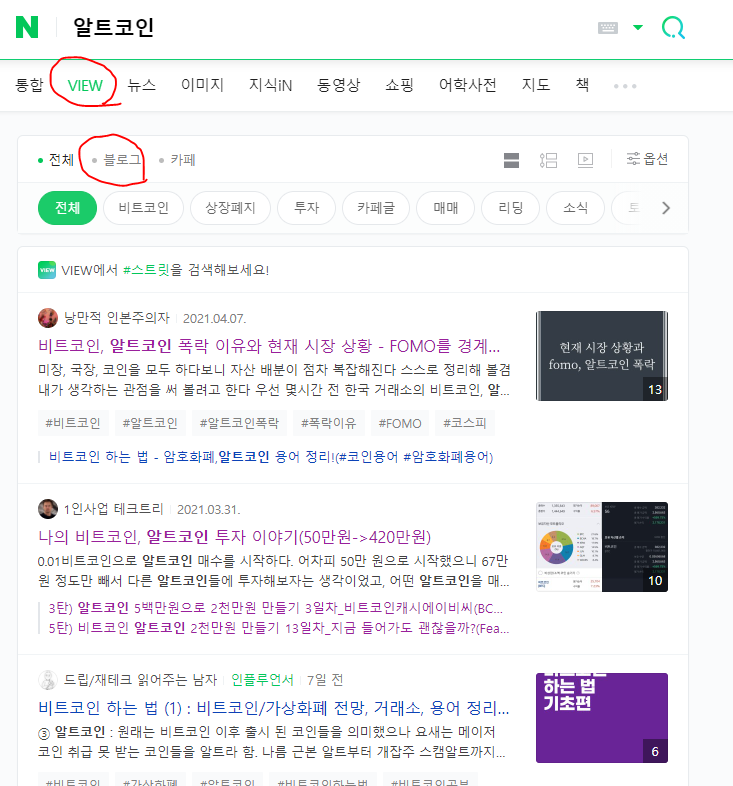Open the ③ 알트코인 : 원래는 비트코인 post excerpt

(x=272, y=742)
